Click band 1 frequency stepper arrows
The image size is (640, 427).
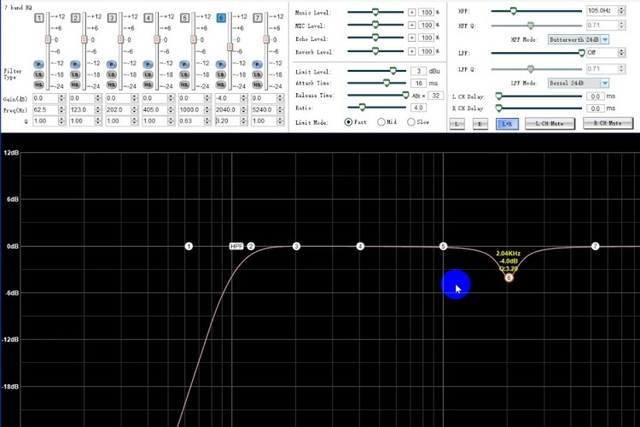[x=62, y=110]
